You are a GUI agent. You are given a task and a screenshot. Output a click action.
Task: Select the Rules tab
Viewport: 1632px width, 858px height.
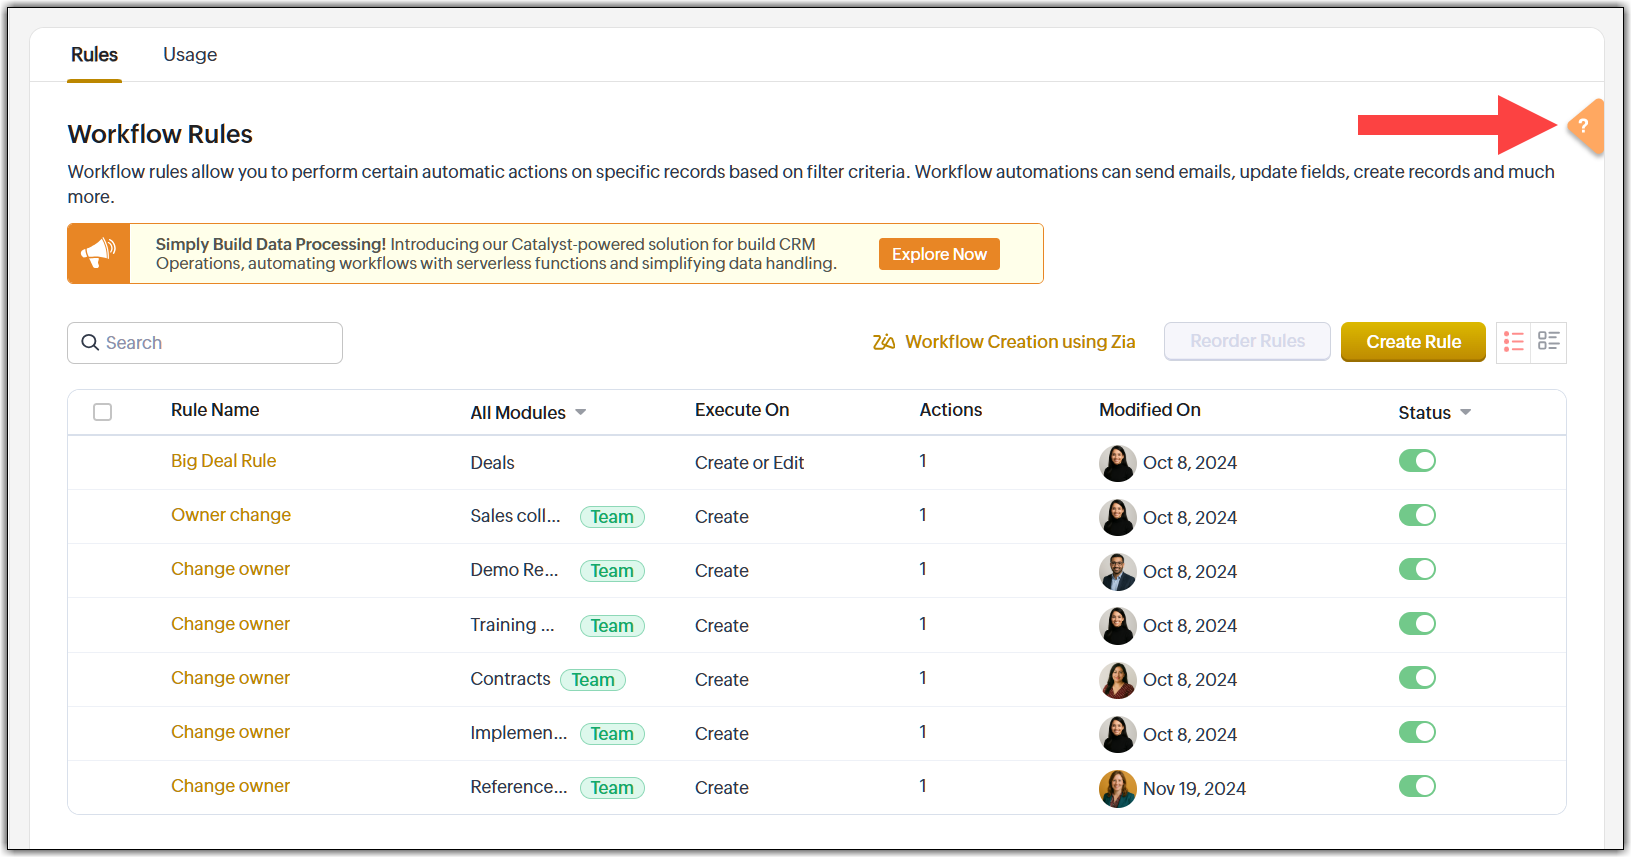click(94, 55)
